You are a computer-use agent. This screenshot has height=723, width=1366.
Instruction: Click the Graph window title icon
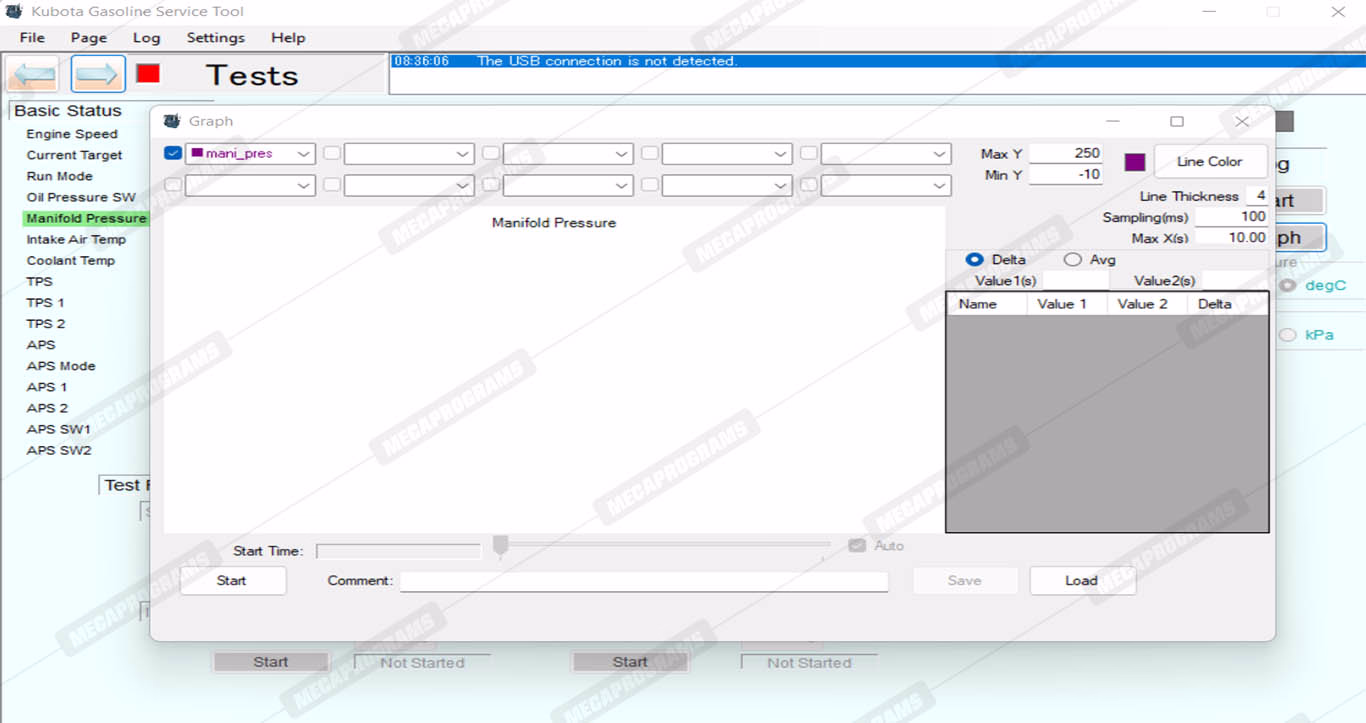click(172, 121)
